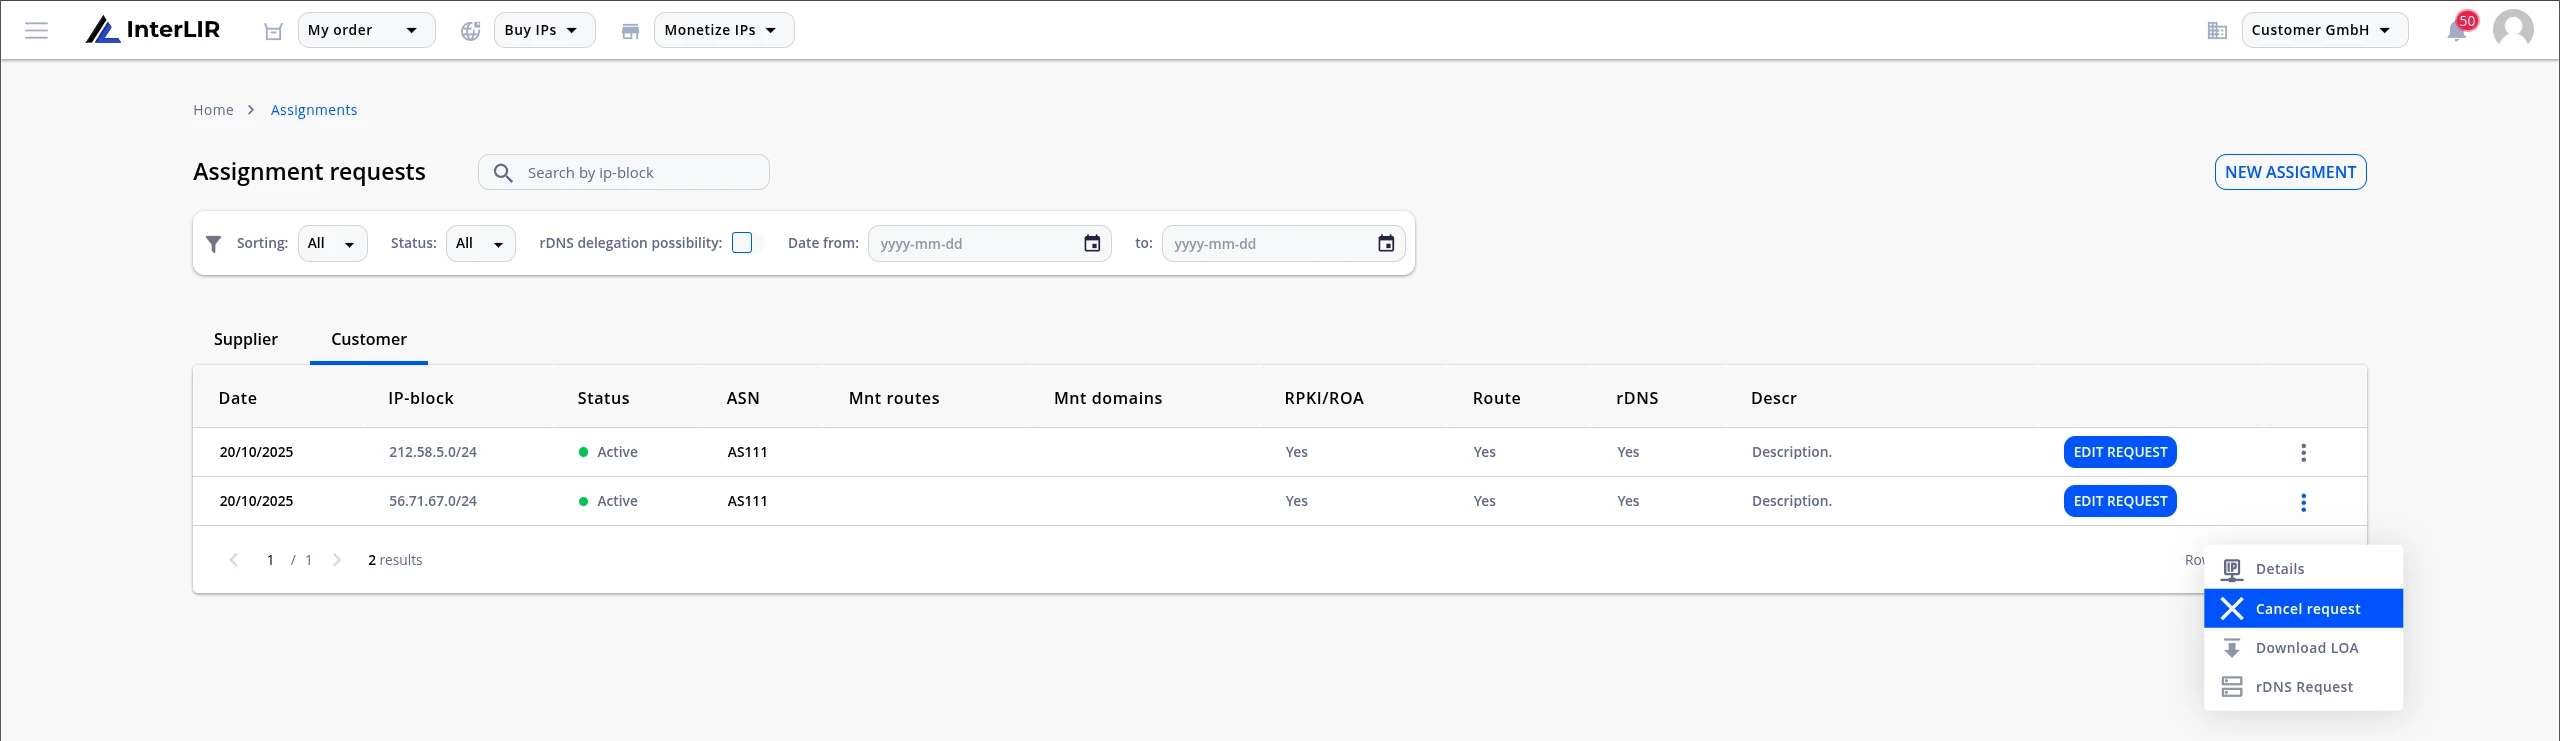Choose Details from context menu
Viewport: 2560px width, 741px height.
(2303, 569)
